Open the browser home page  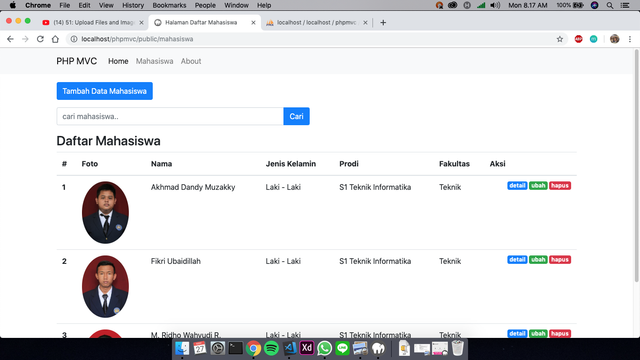tap(55, 39)
